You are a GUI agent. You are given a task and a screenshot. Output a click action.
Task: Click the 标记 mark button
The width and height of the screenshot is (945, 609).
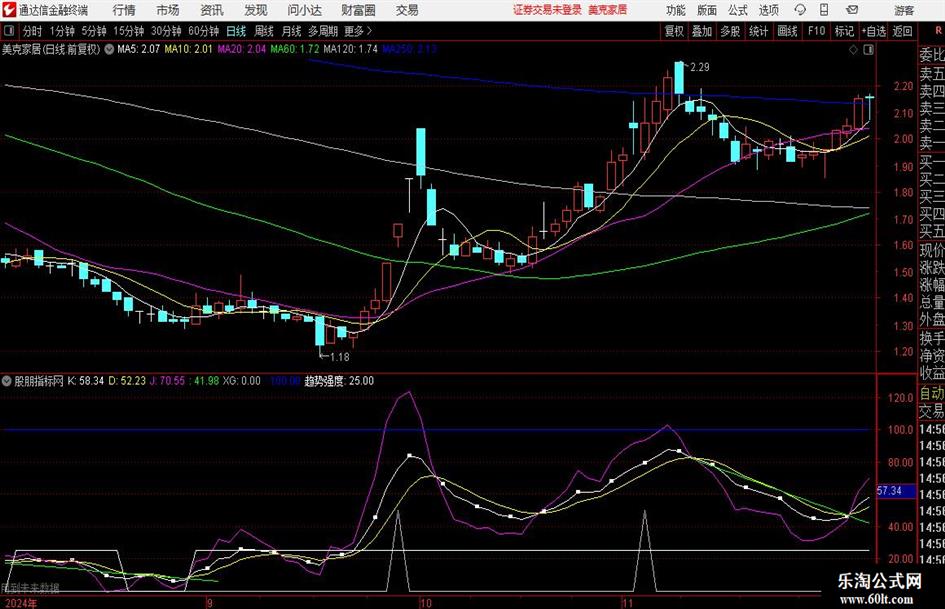click(x=844, y=31)
